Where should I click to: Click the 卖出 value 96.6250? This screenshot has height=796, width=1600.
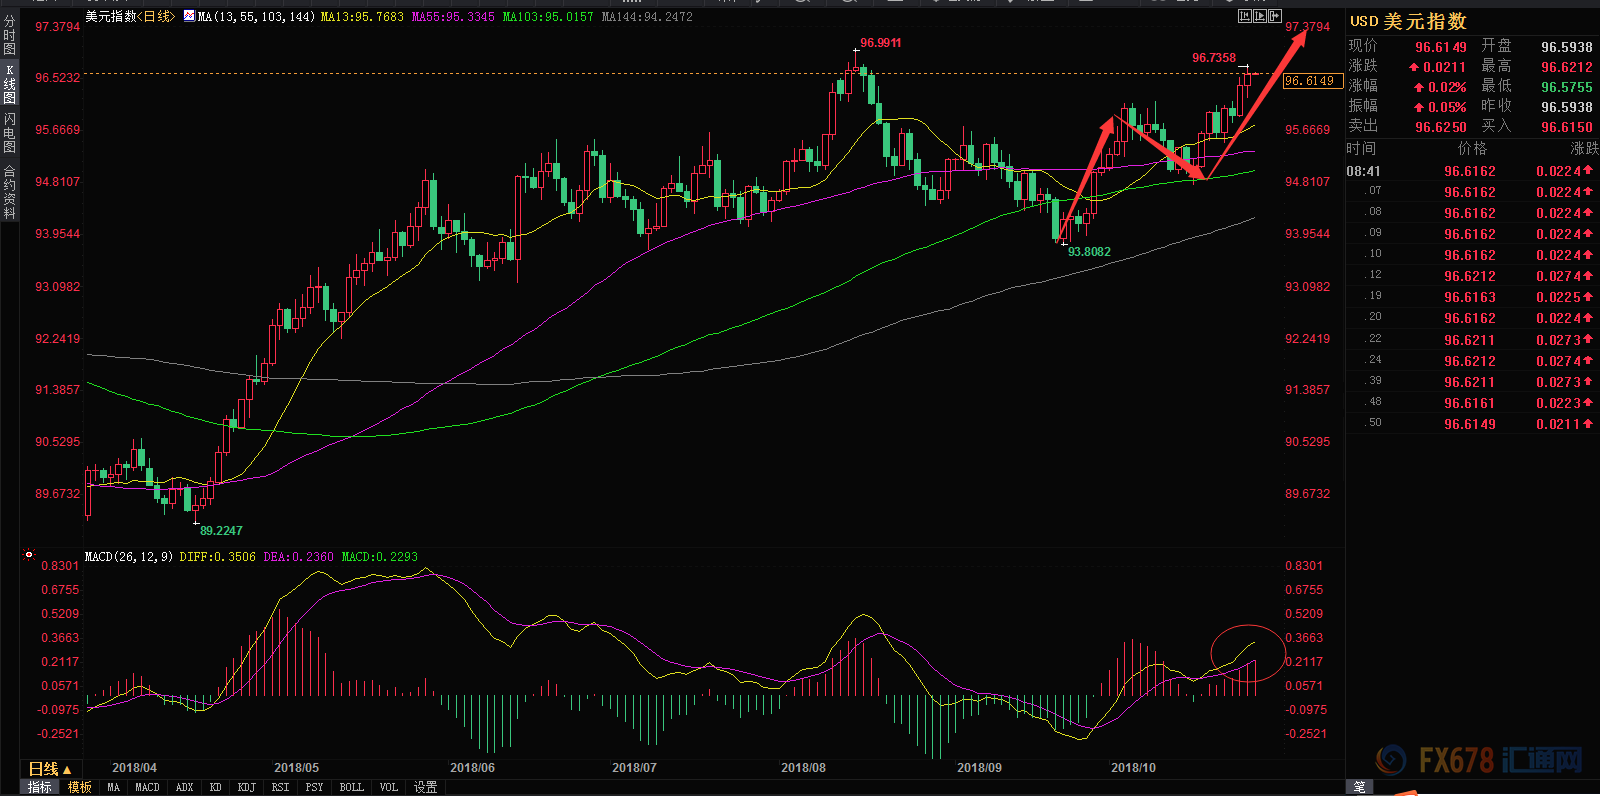(1441, 127)
